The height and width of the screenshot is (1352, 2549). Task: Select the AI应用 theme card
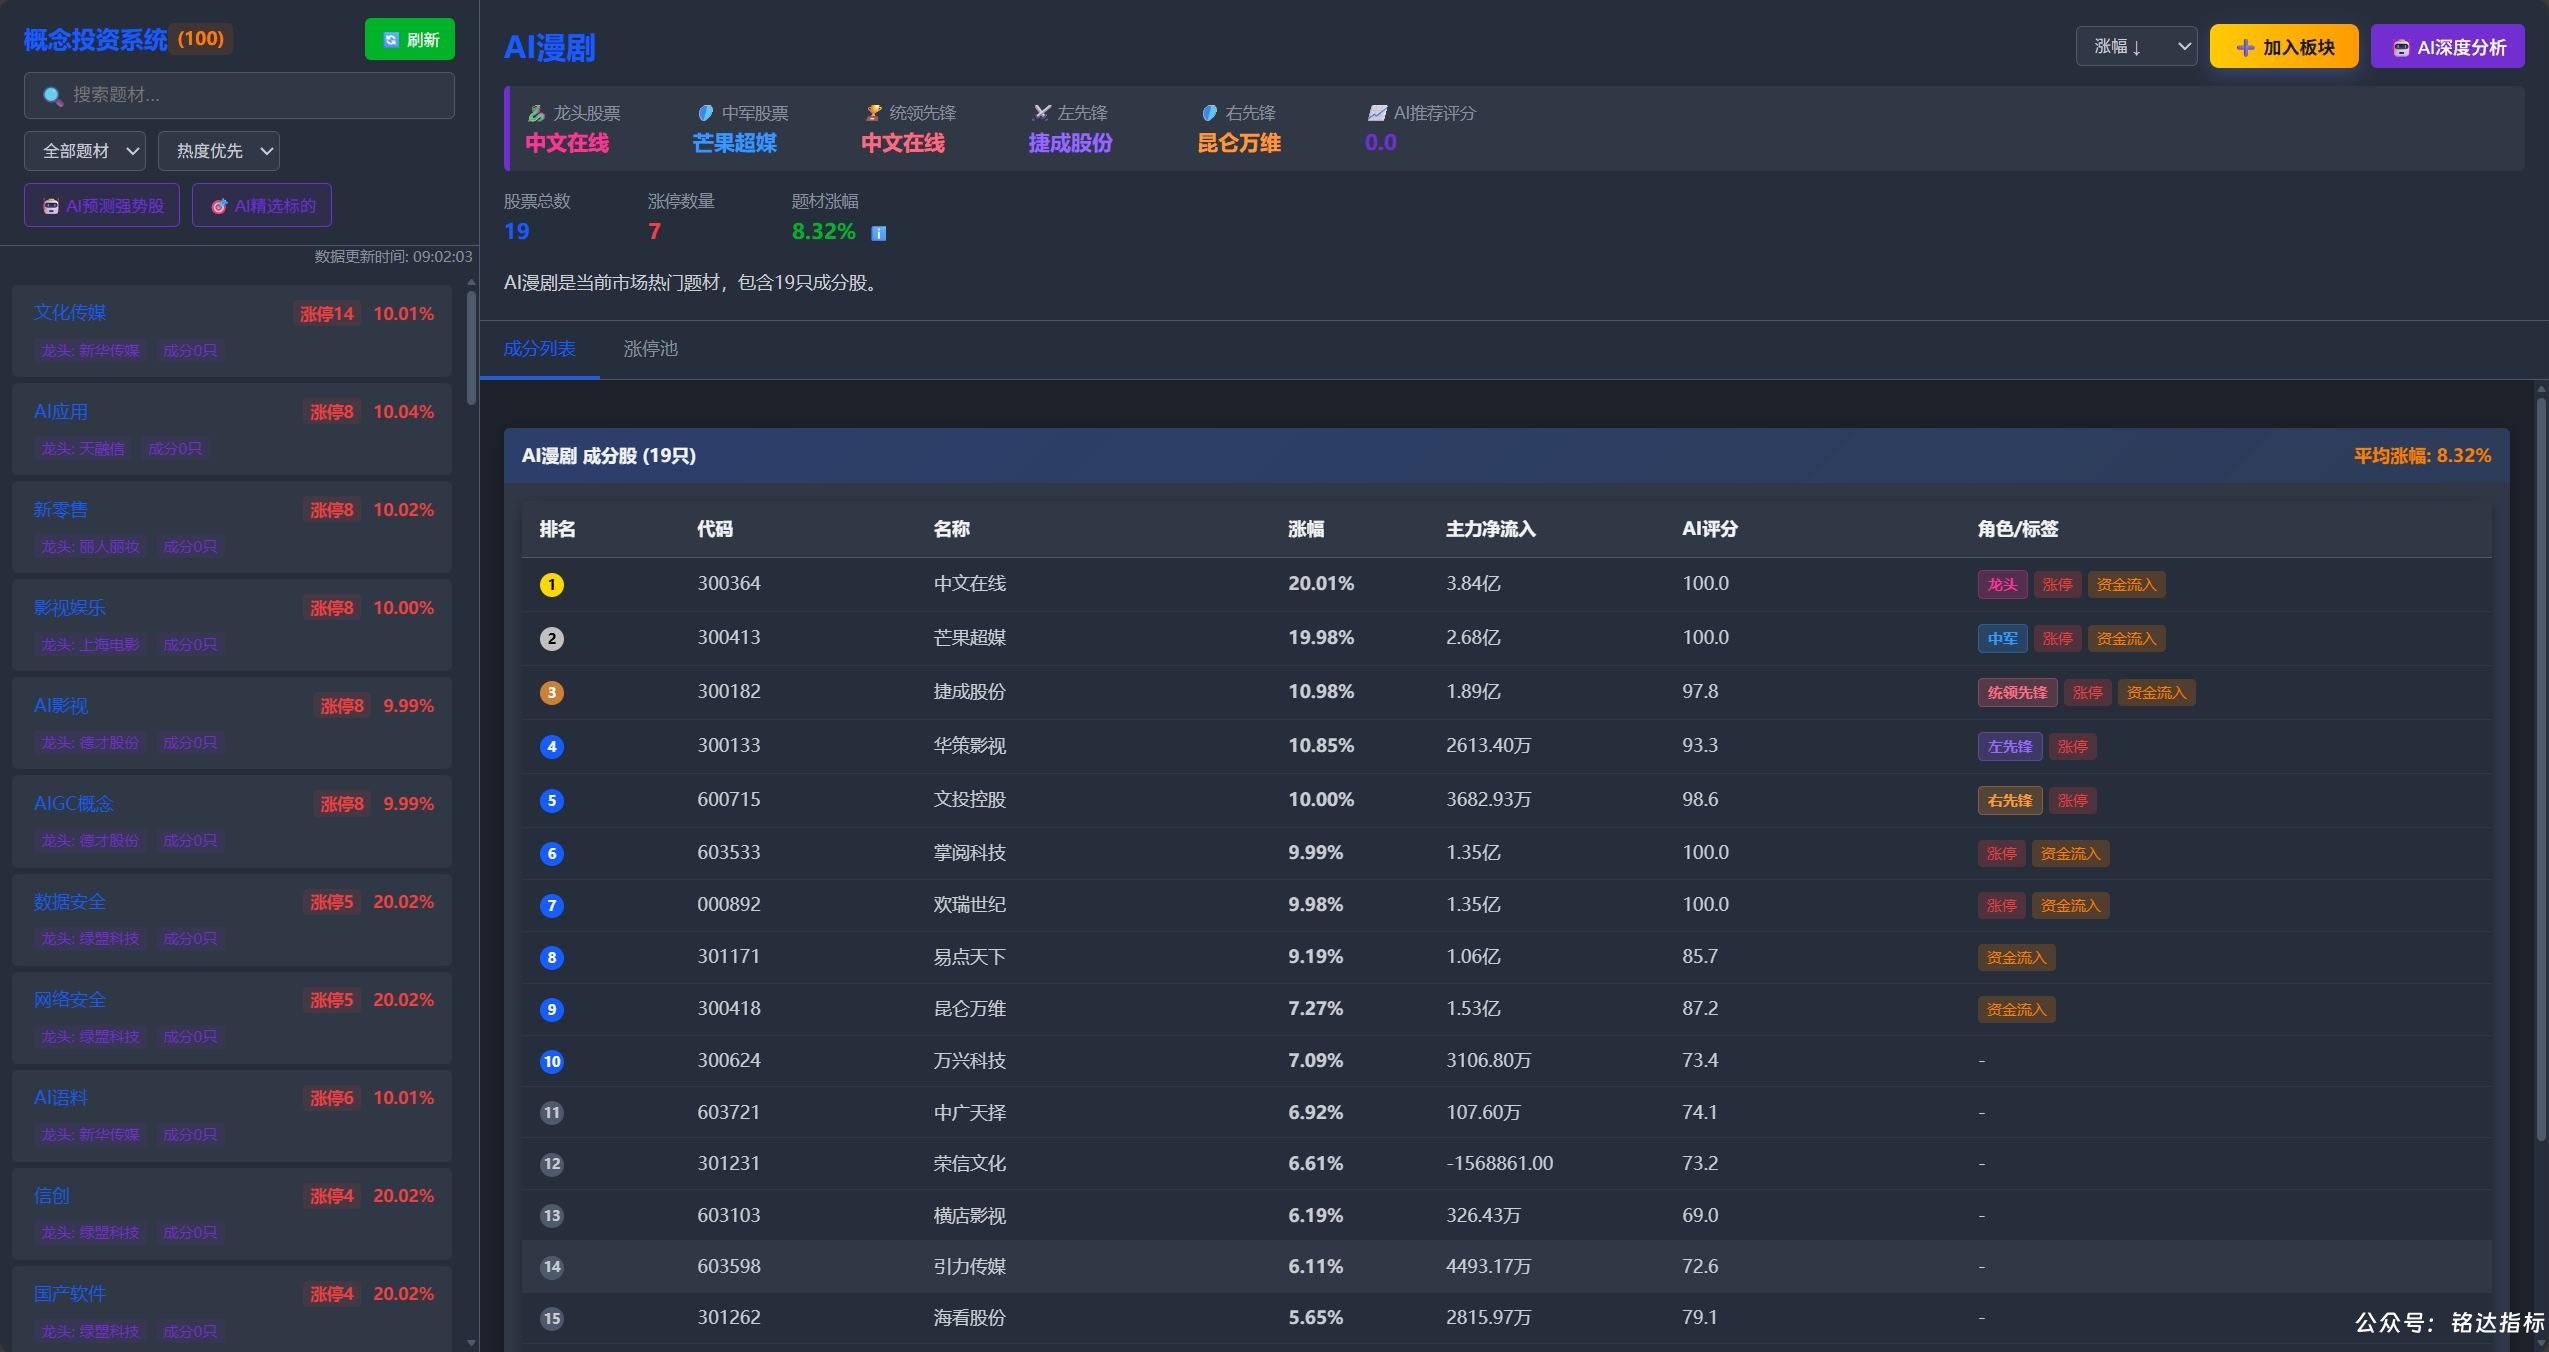tap(232, 429)
